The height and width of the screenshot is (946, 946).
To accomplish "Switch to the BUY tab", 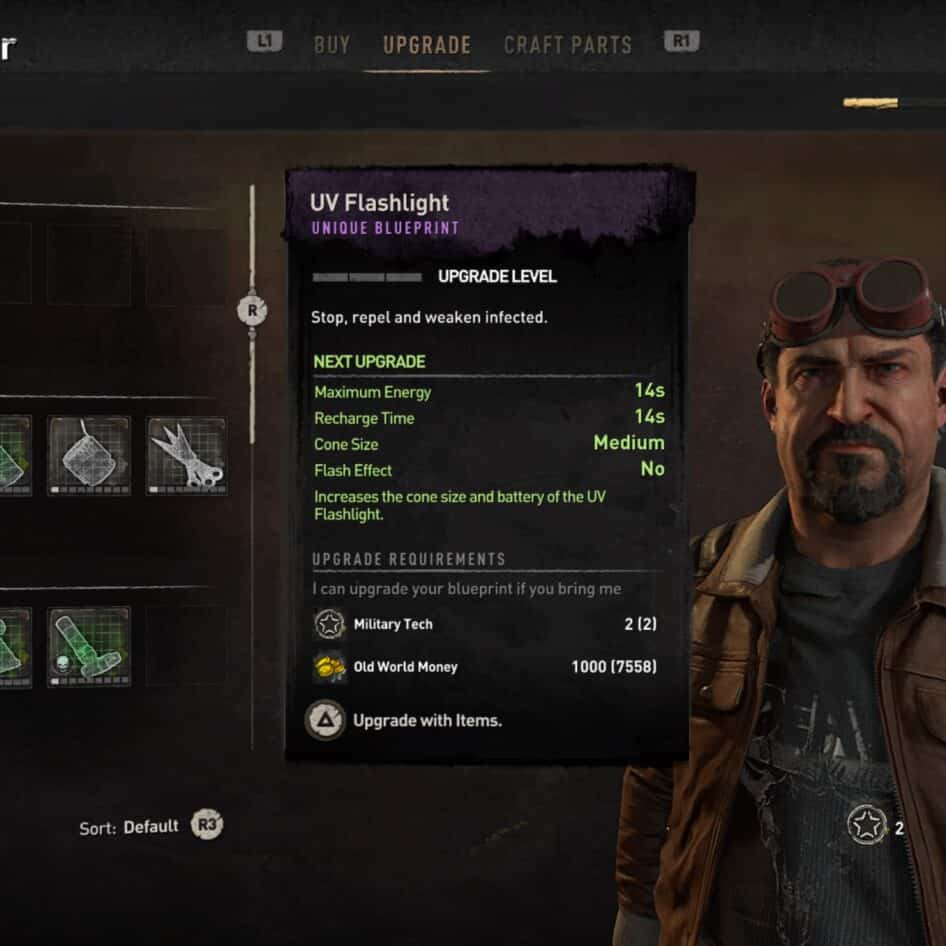I will [332, 45].
